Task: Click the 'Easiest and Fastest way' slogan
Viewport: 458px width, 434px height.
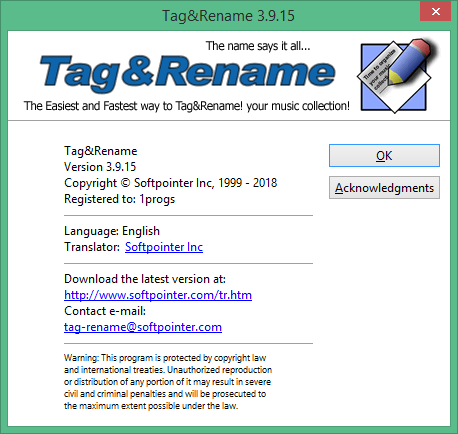Action: coord(187,106)
